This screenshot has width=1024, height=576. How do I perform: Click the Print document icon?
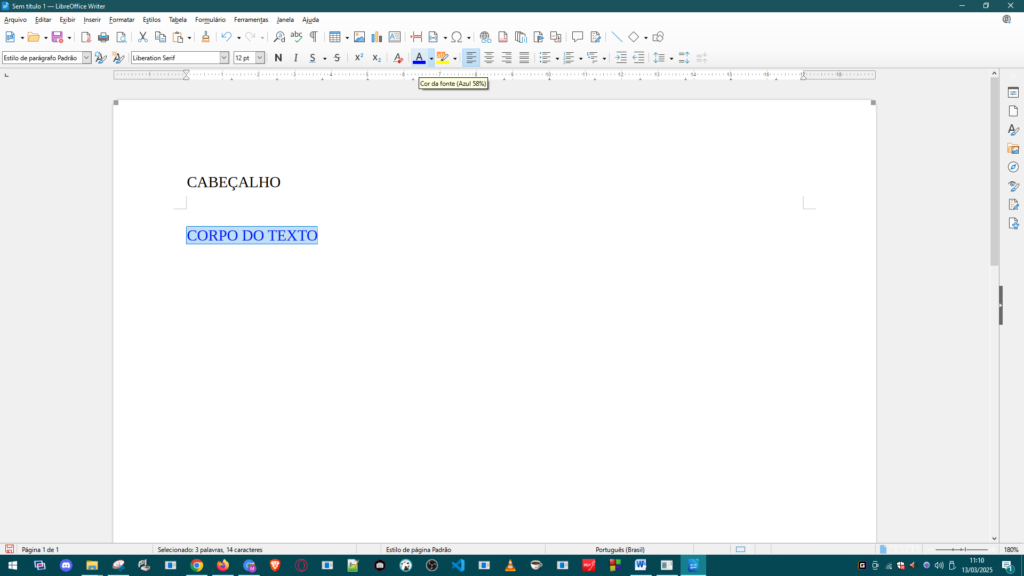[103, 37]
